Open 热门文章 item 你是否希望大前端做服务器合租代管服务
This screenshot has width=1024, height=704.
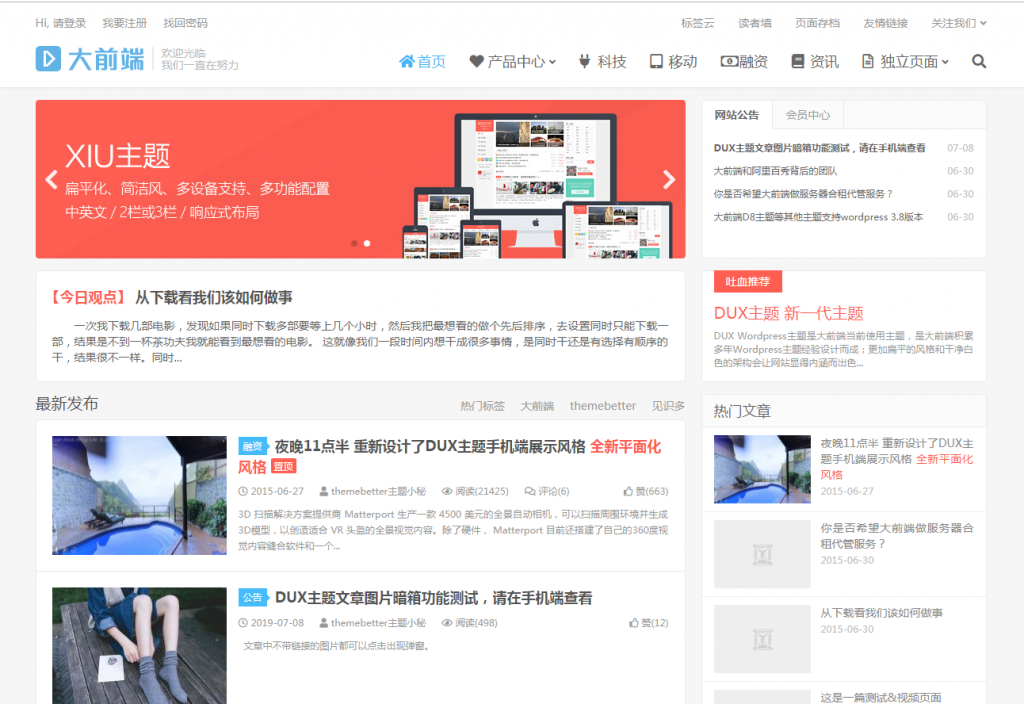(x=897, y=536)
